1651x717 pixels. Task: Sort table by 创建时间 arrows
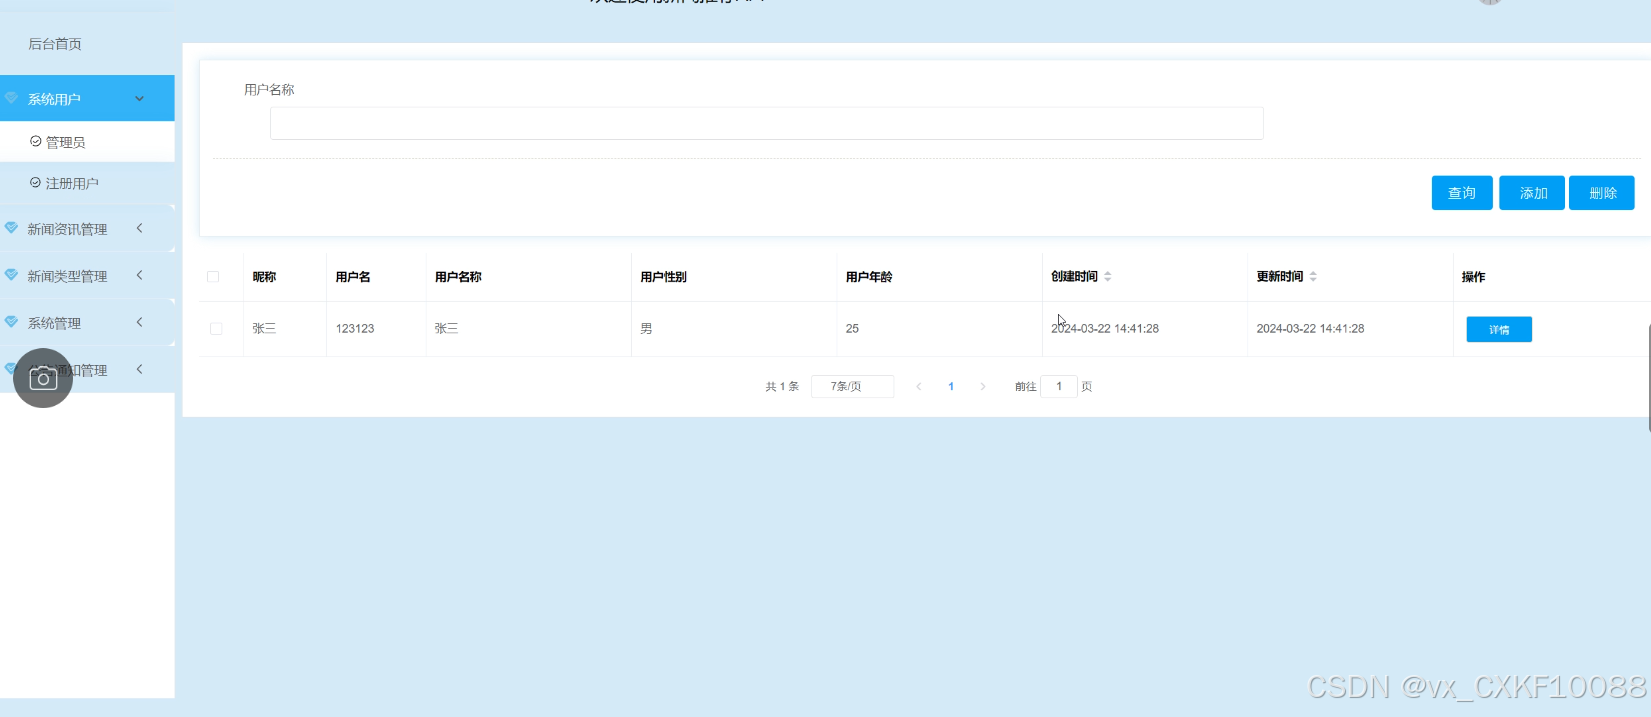(1108, 277)
